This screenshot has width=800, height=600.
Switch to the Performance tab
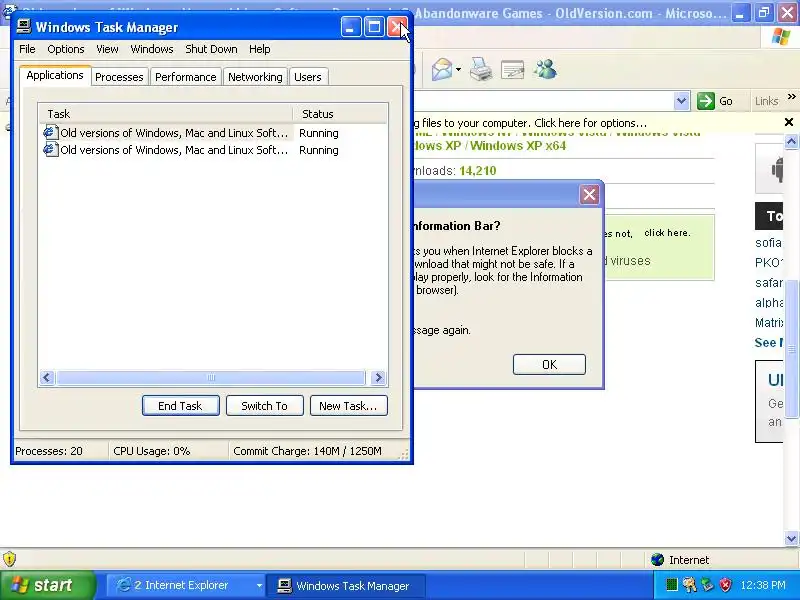tap(186, 77)
